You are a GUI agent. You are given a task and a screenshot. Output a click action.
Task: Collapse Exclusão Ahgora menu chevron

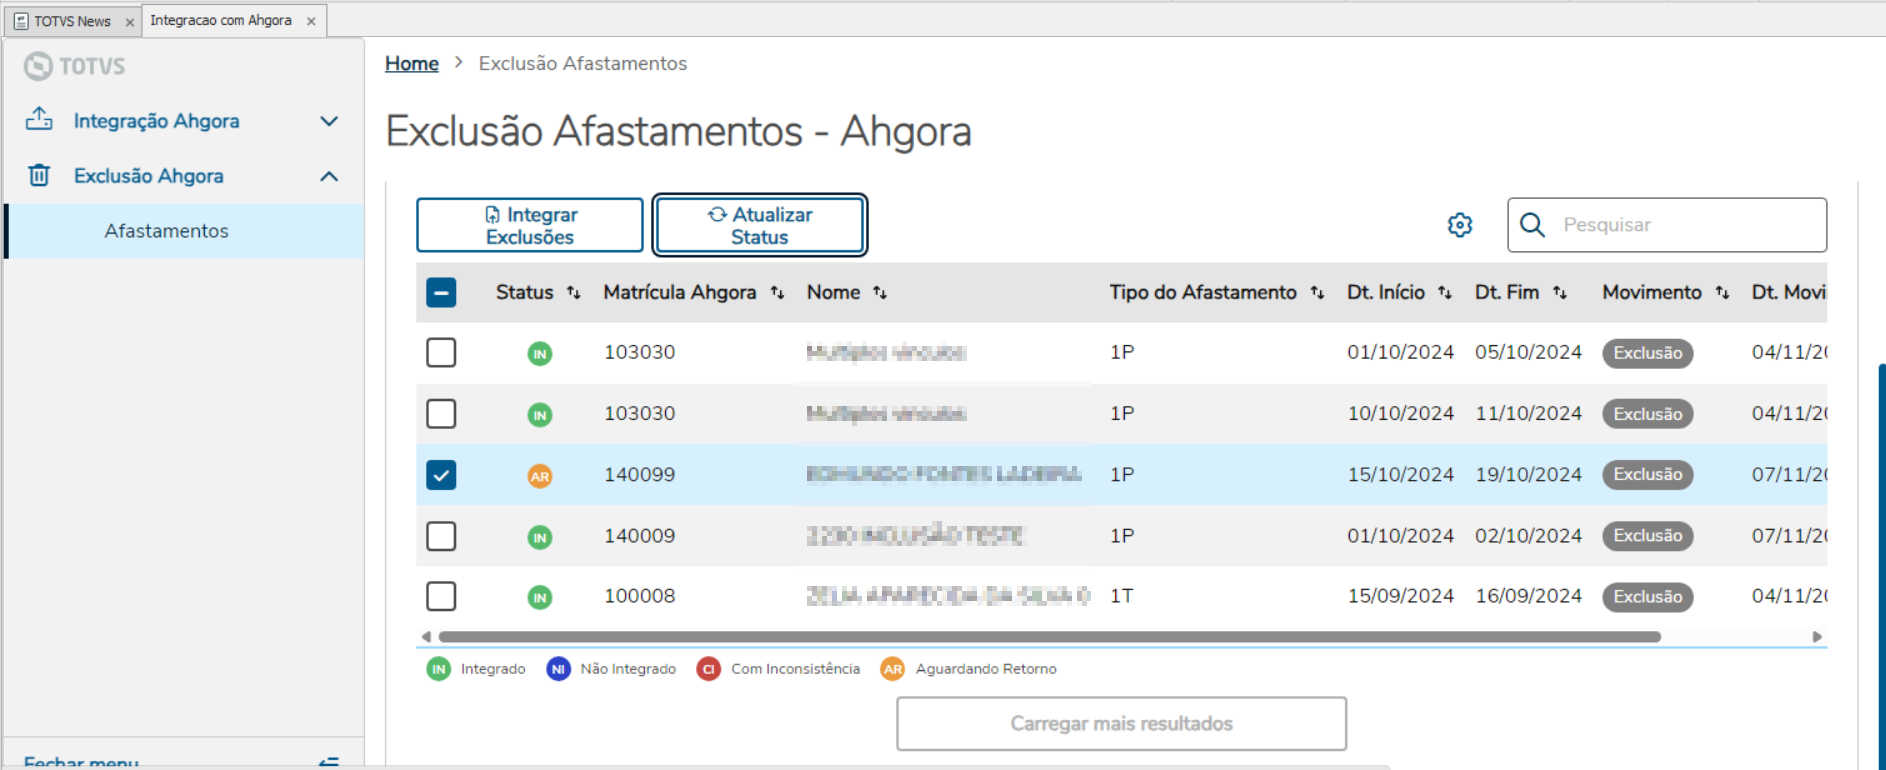pyautogui.click(x=329, y=176)
